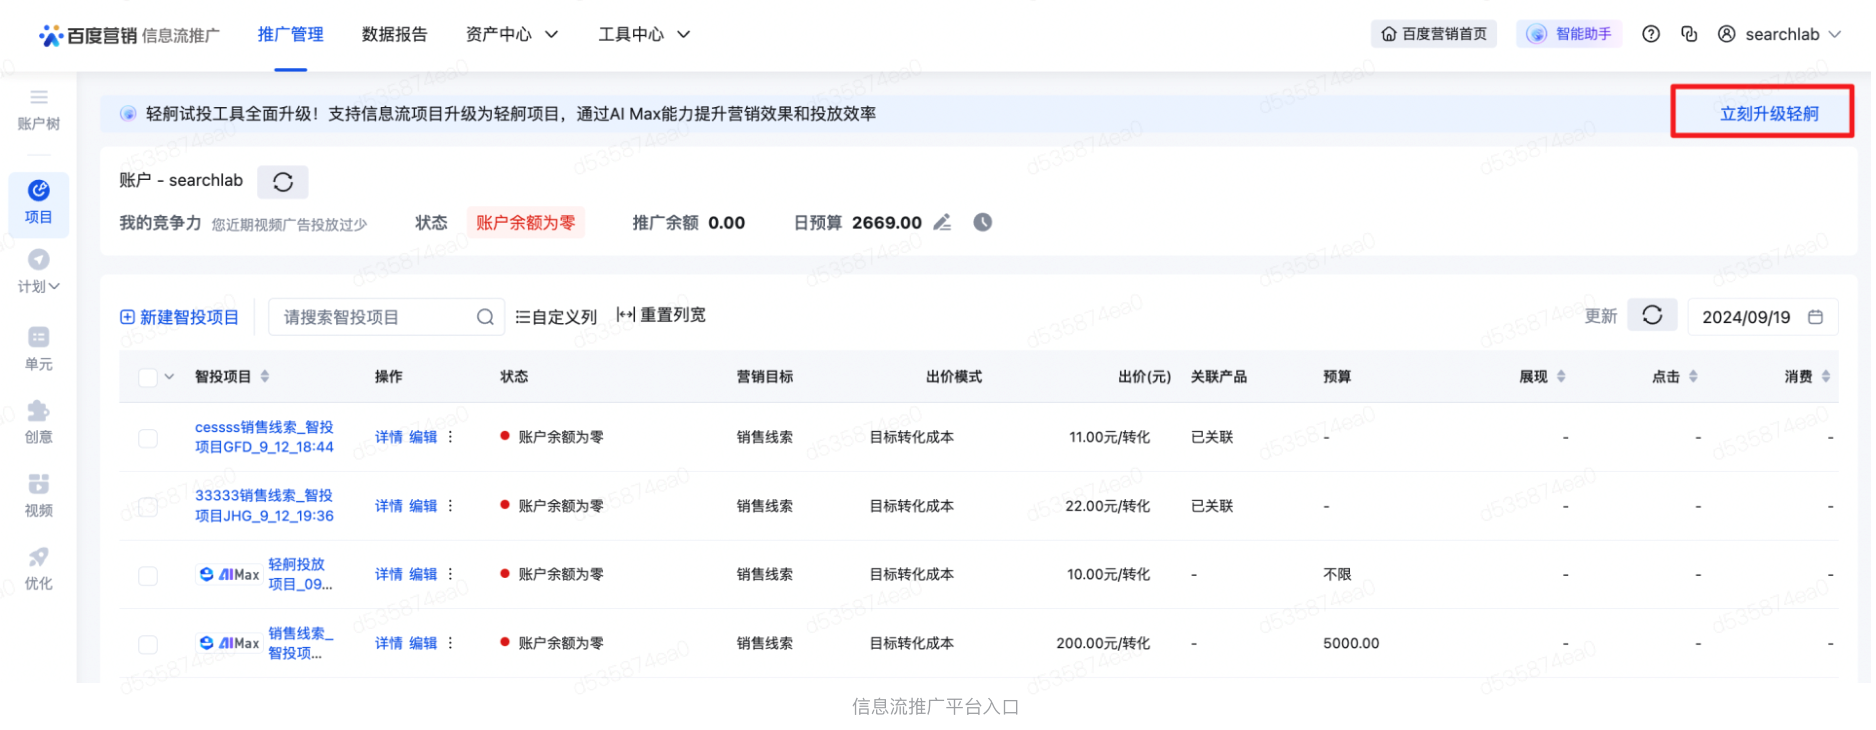1876x730 pixels.
Task: Click the search magnifier icon
Action: tap(485, 318)
